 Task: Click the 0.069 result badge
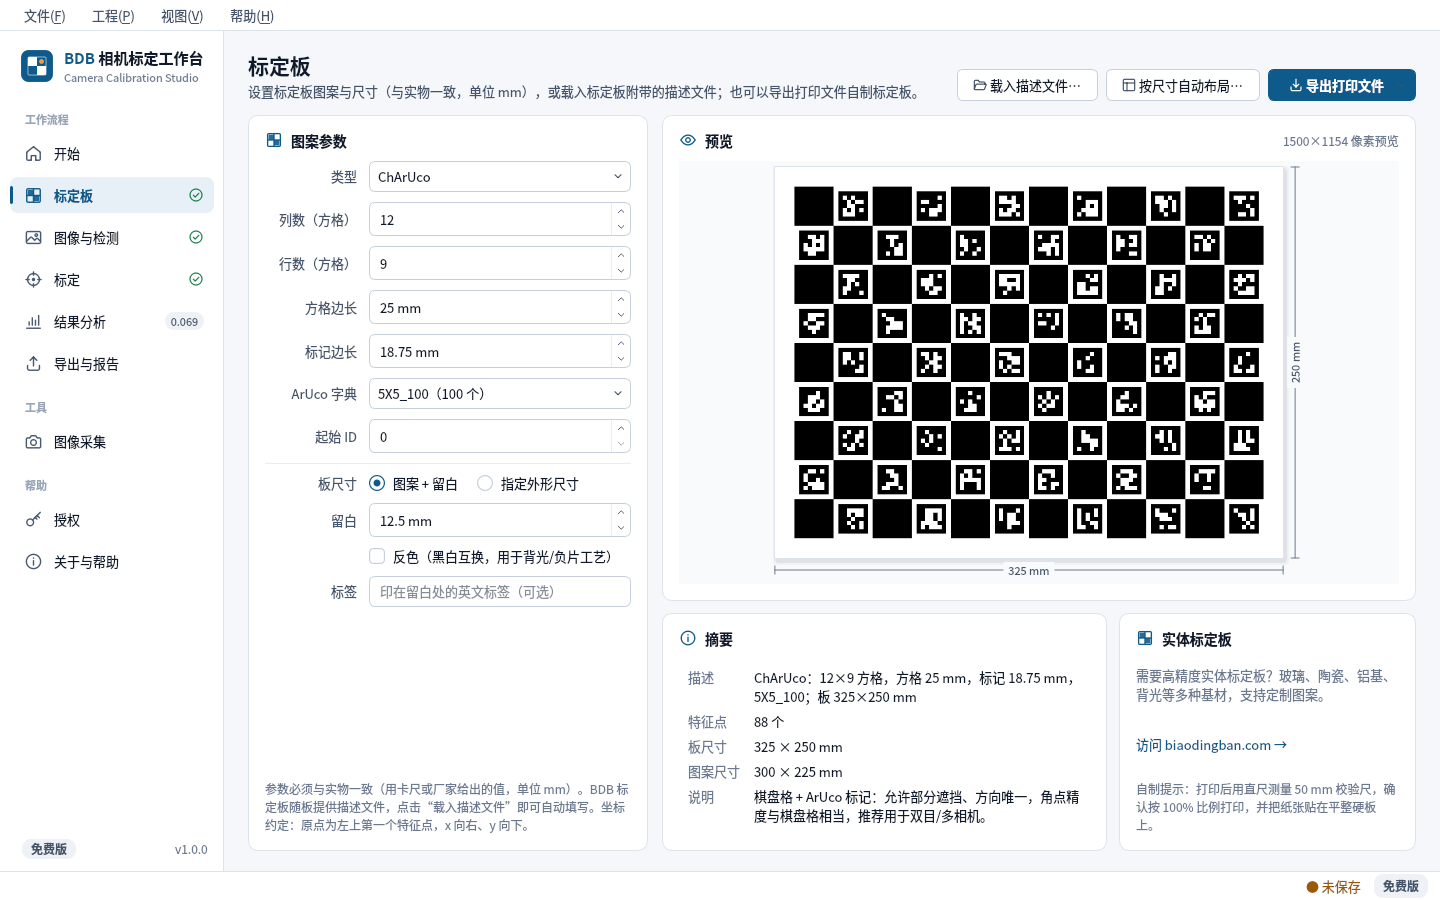[x=184, y=322]
